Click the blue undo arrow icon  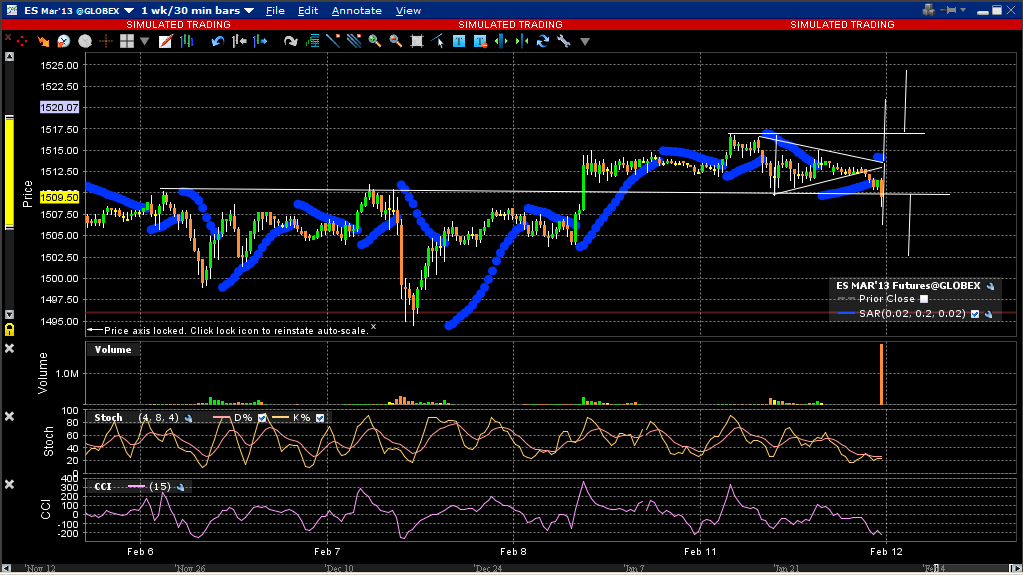tap(218, 41)
